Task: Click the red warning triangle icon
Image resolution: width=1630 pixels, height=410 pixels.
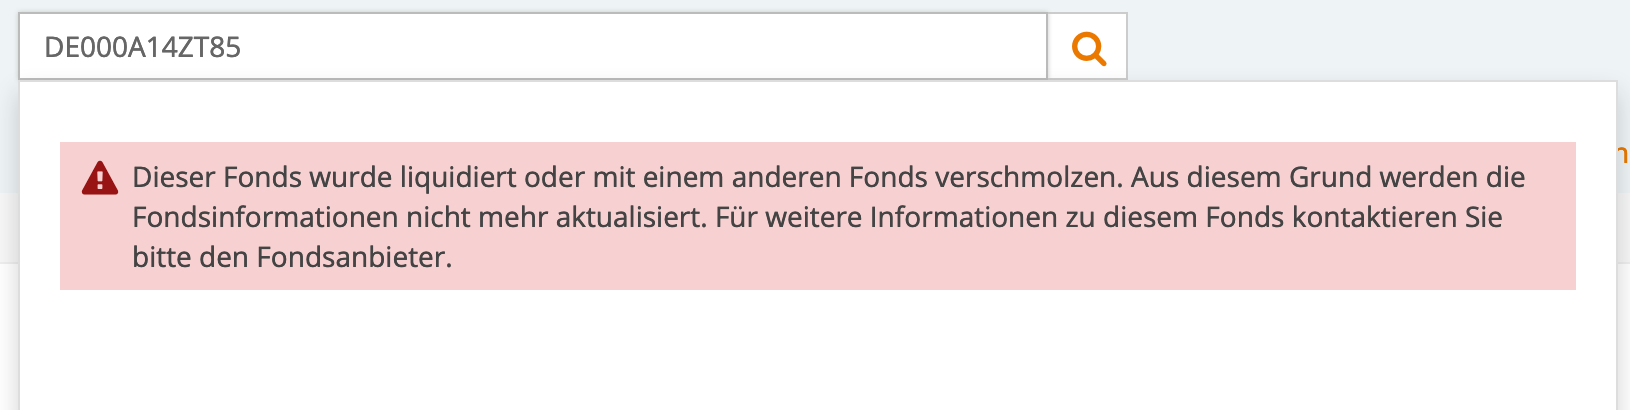Action: click(x=100, y=178)
